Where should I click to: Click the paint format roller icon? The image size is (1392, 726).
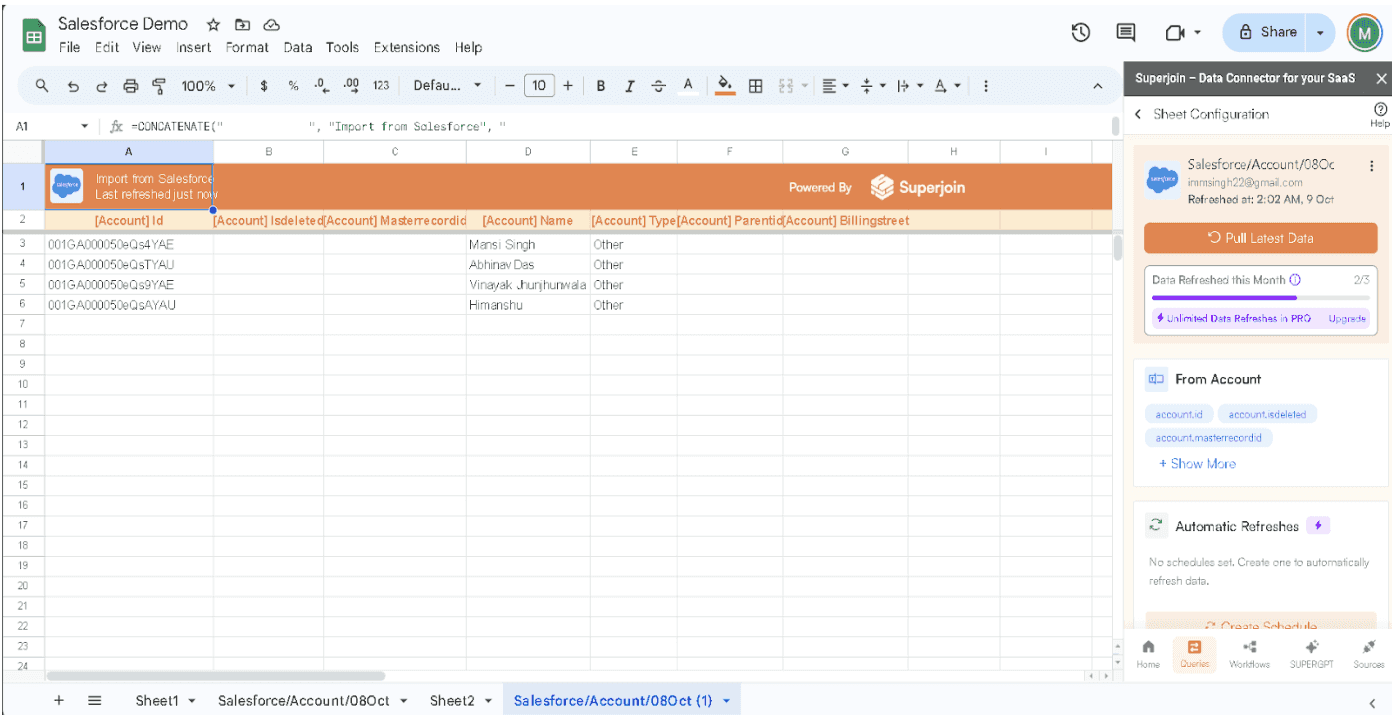coord(159,86)
